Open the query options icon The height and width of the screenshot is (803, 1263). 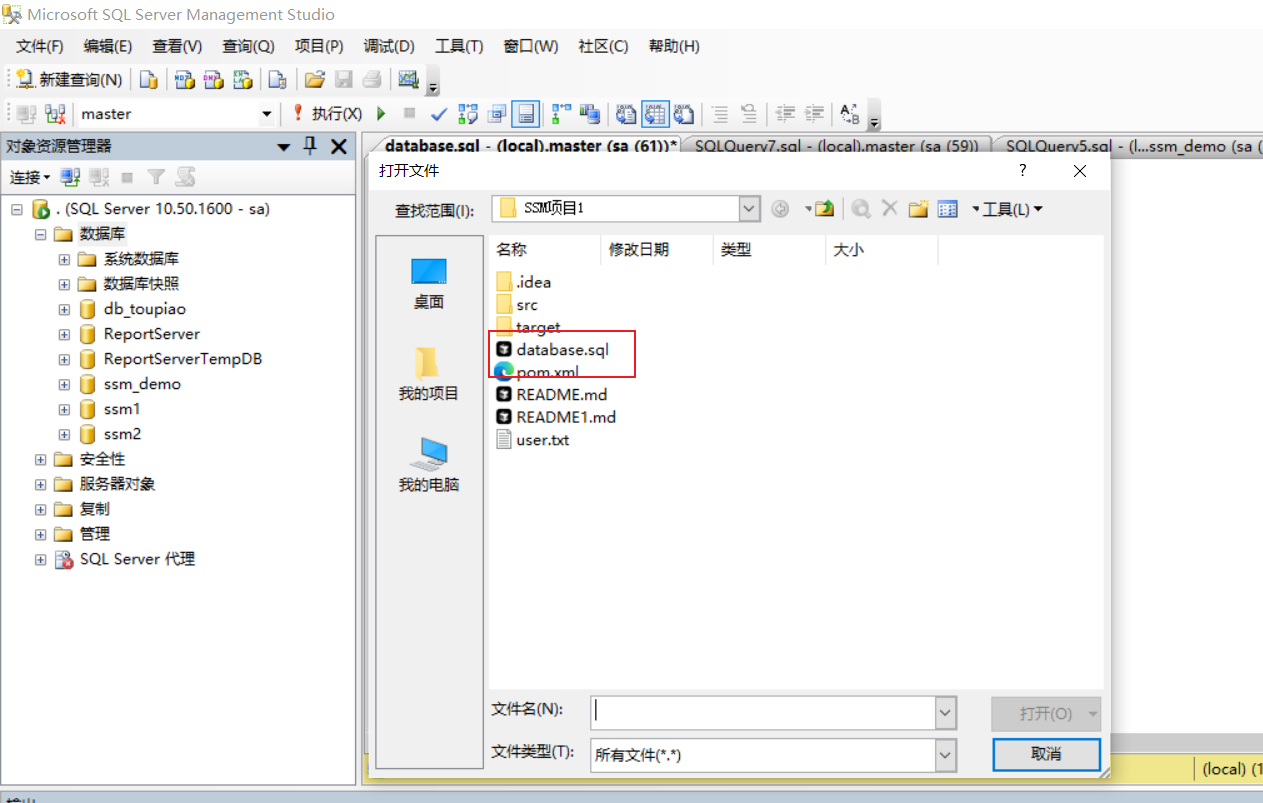coord(497,114)
